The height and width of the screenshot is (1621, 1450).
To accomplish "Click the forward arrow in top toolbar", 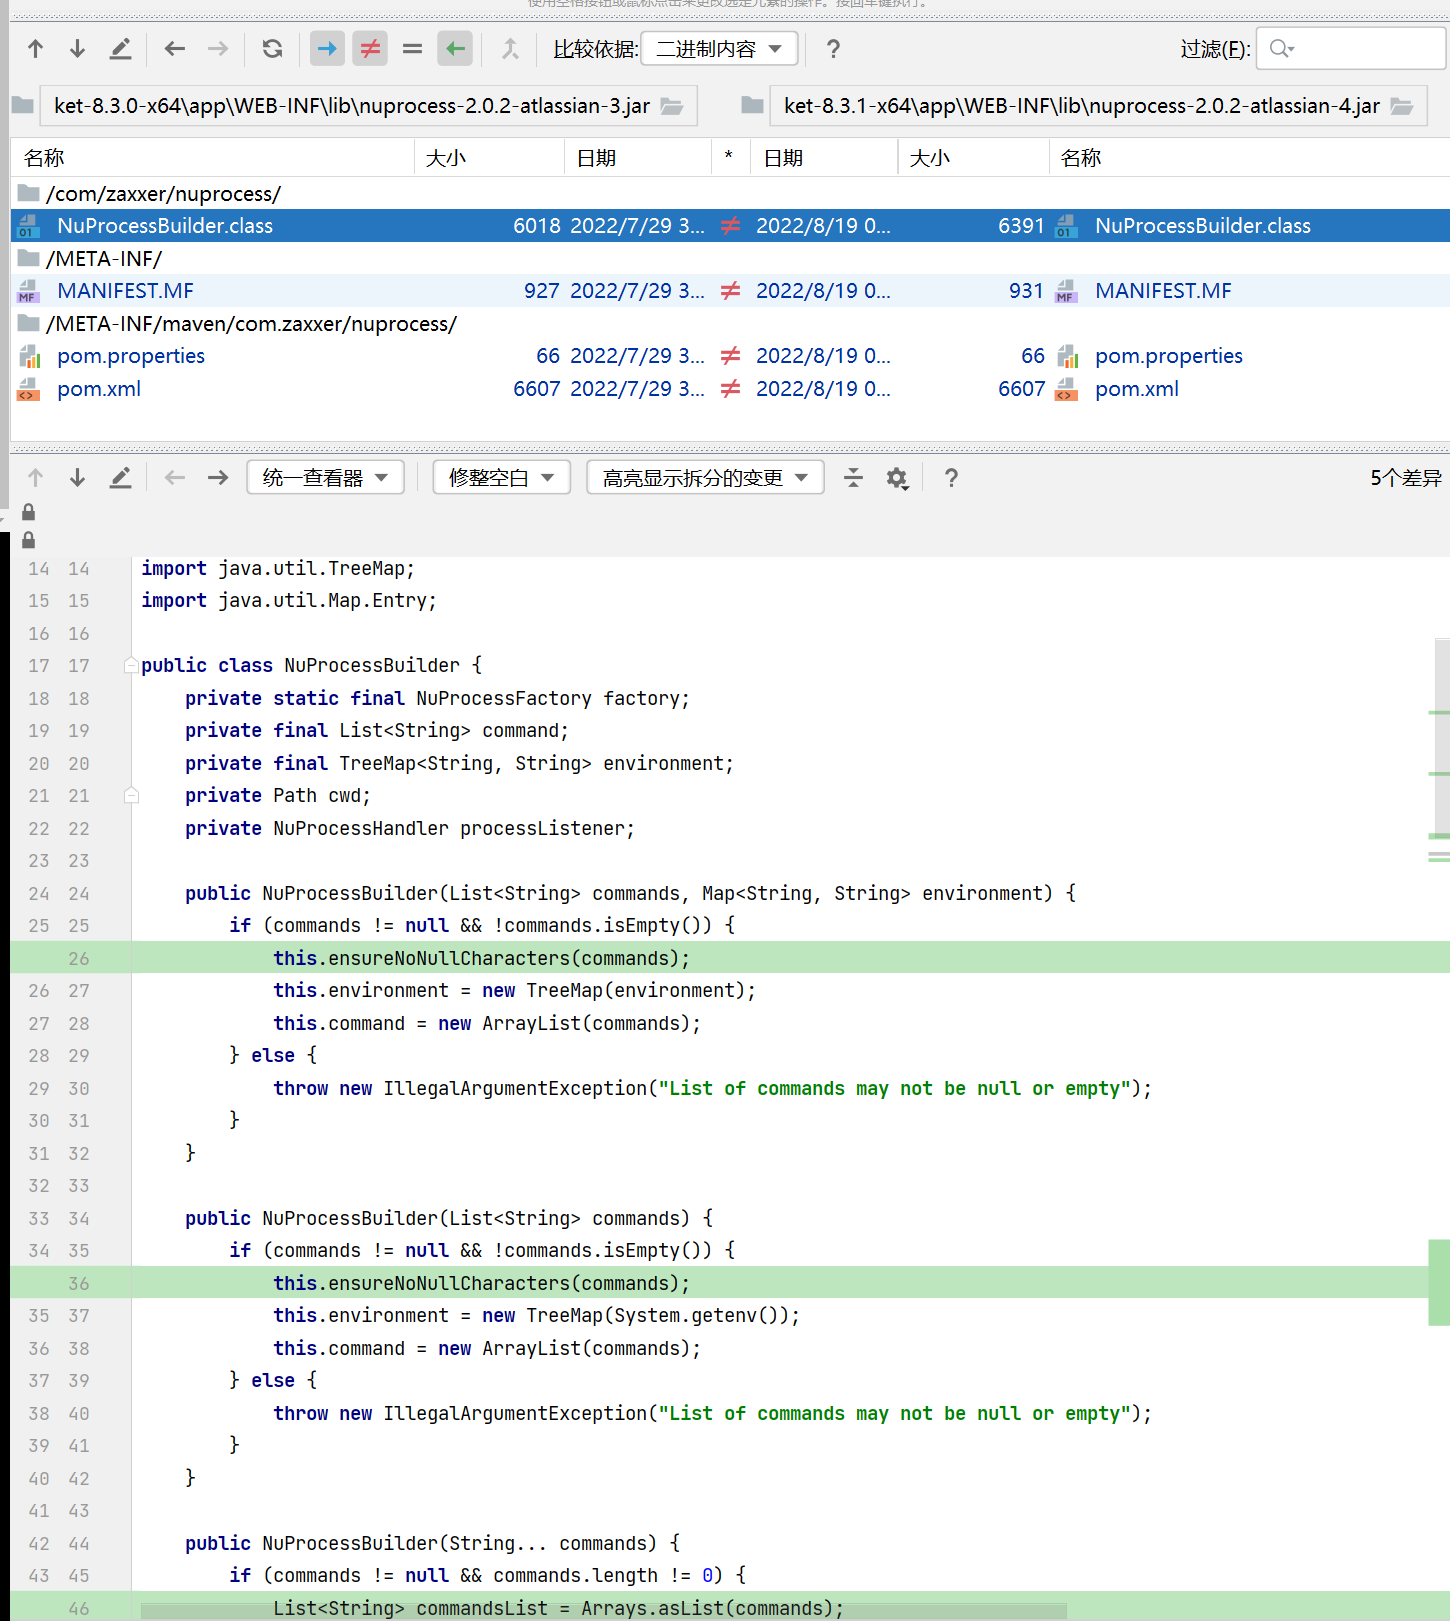I will [218, 49].
